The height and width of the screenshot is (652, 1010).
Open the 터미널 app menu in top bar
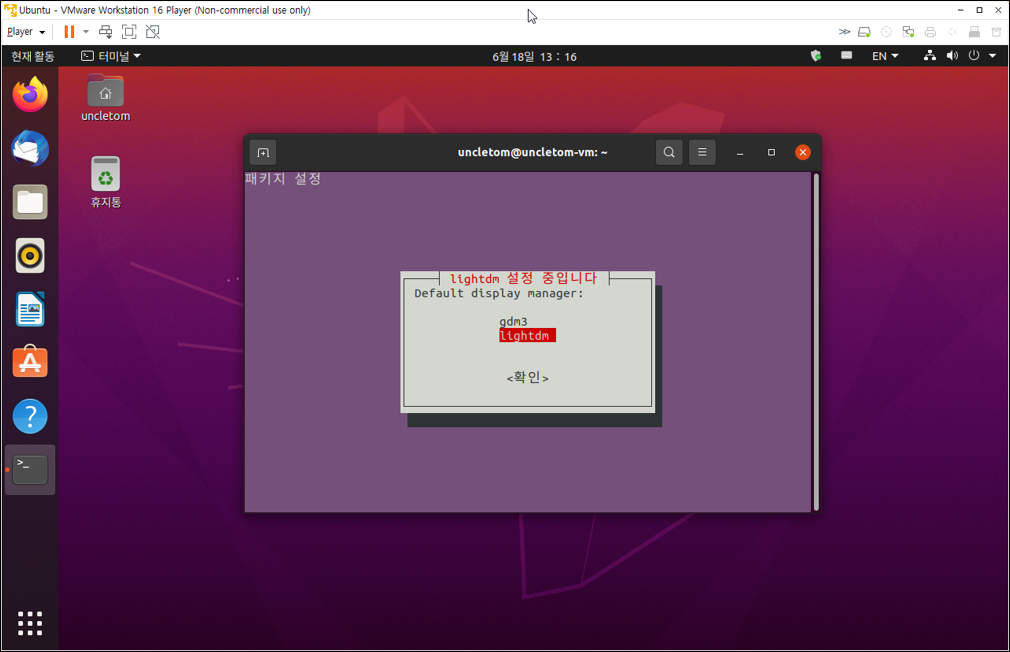pyautogui.click(x=111, y=56)
